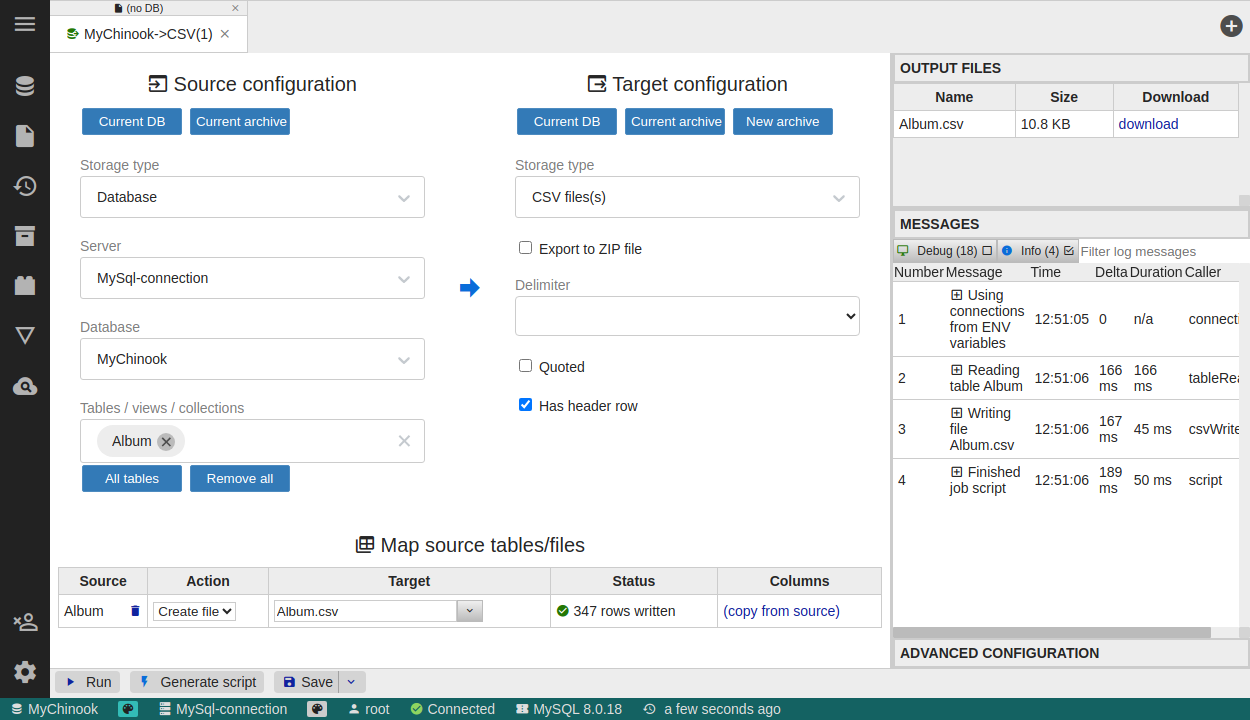The height and width of the screenshot is (720, 1250).
Task: Open the settings gear in sidebar
Action: 25,672
